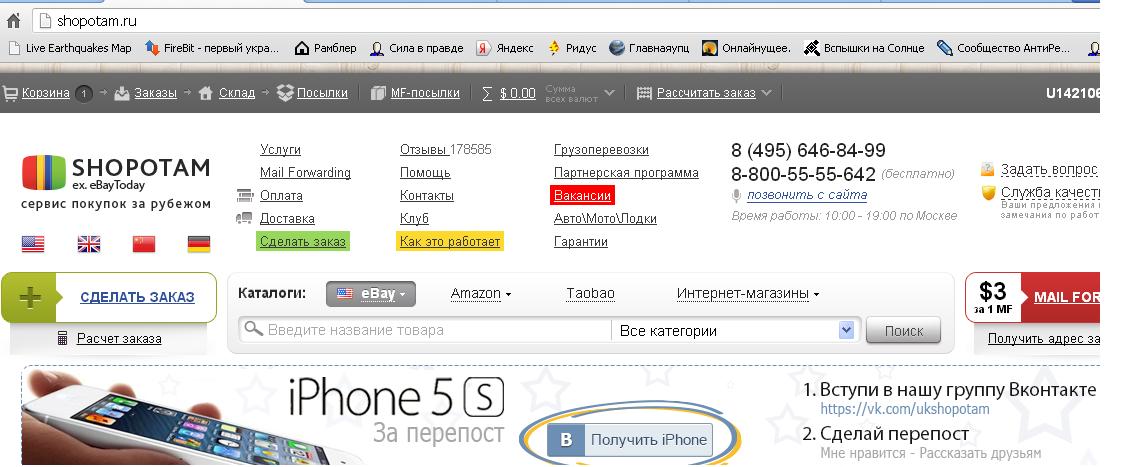Click the green plus order icon
Viewport: 1123px width, 467px height.
[x=29, y=298]
